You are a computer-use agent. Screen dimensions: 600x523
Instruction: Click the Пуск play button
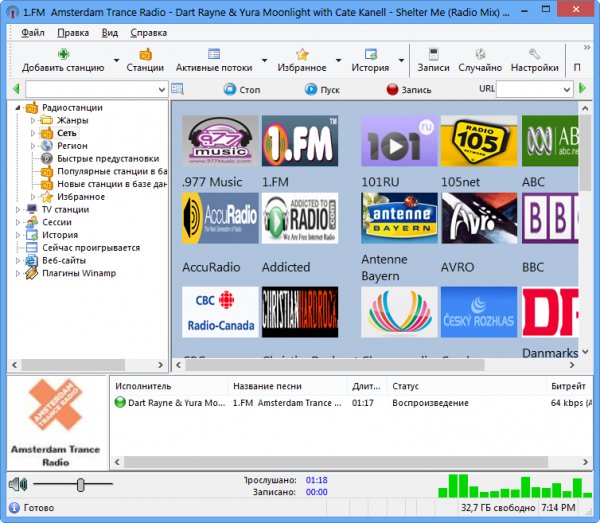322,90
